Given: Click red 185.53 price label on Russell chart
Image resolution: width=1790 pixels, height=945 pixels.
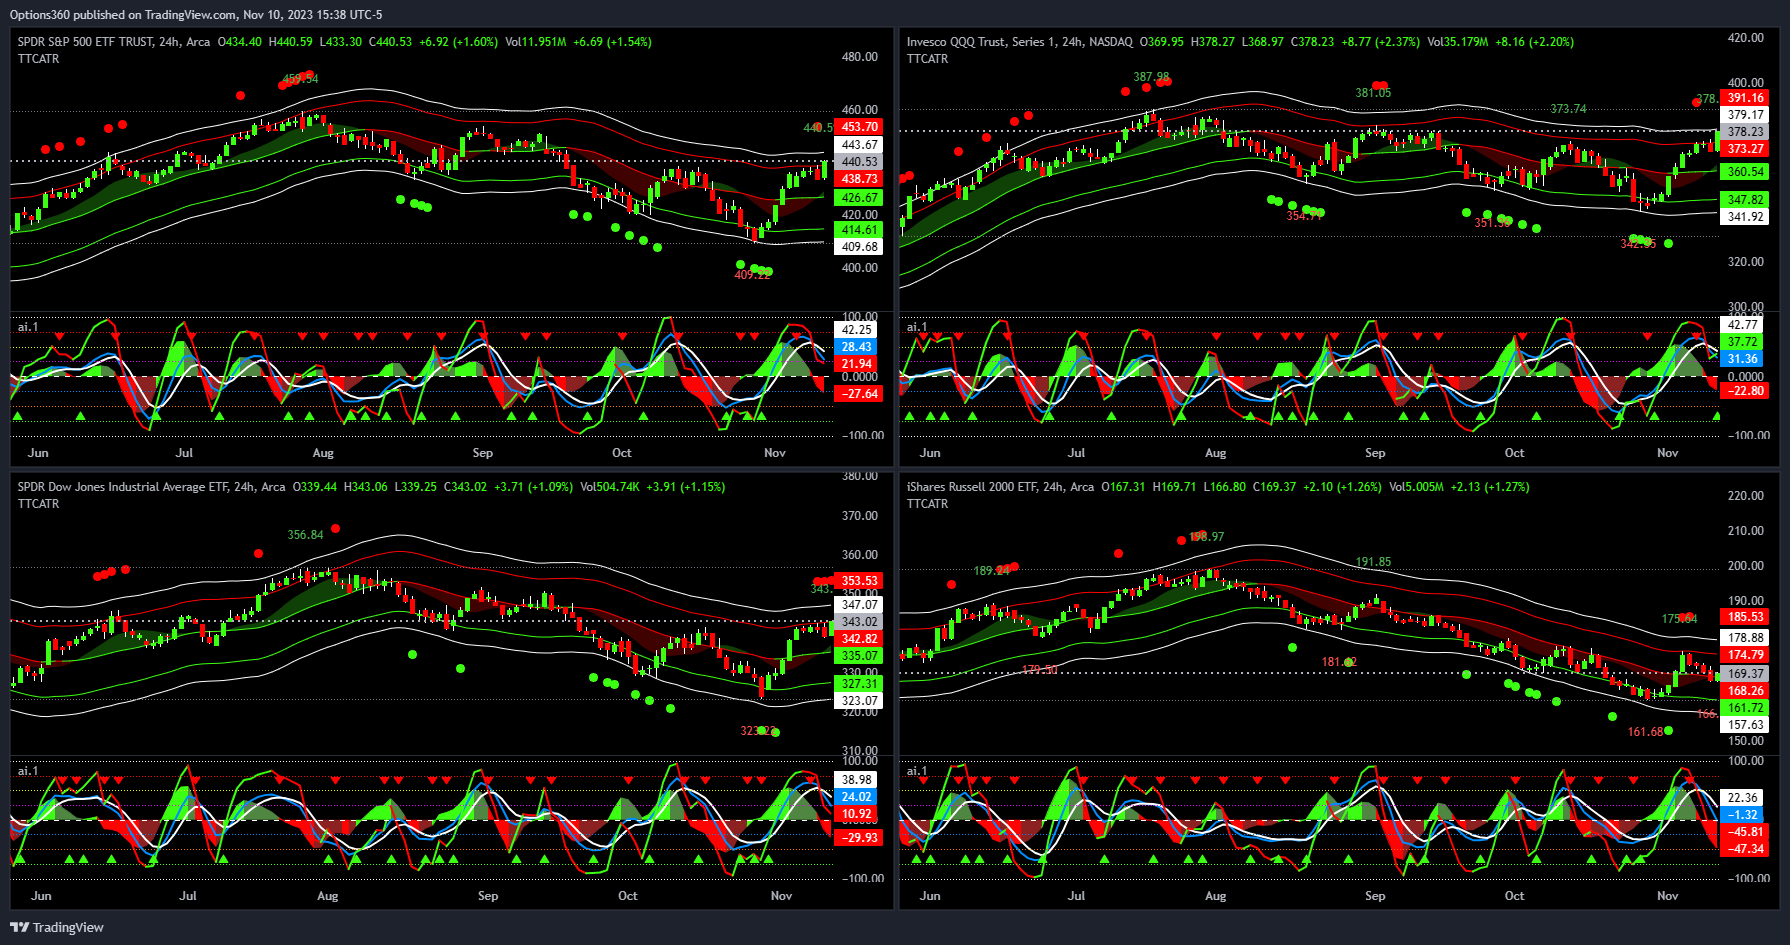Looking at the screenshot, I should click(x=1746, y=617).
